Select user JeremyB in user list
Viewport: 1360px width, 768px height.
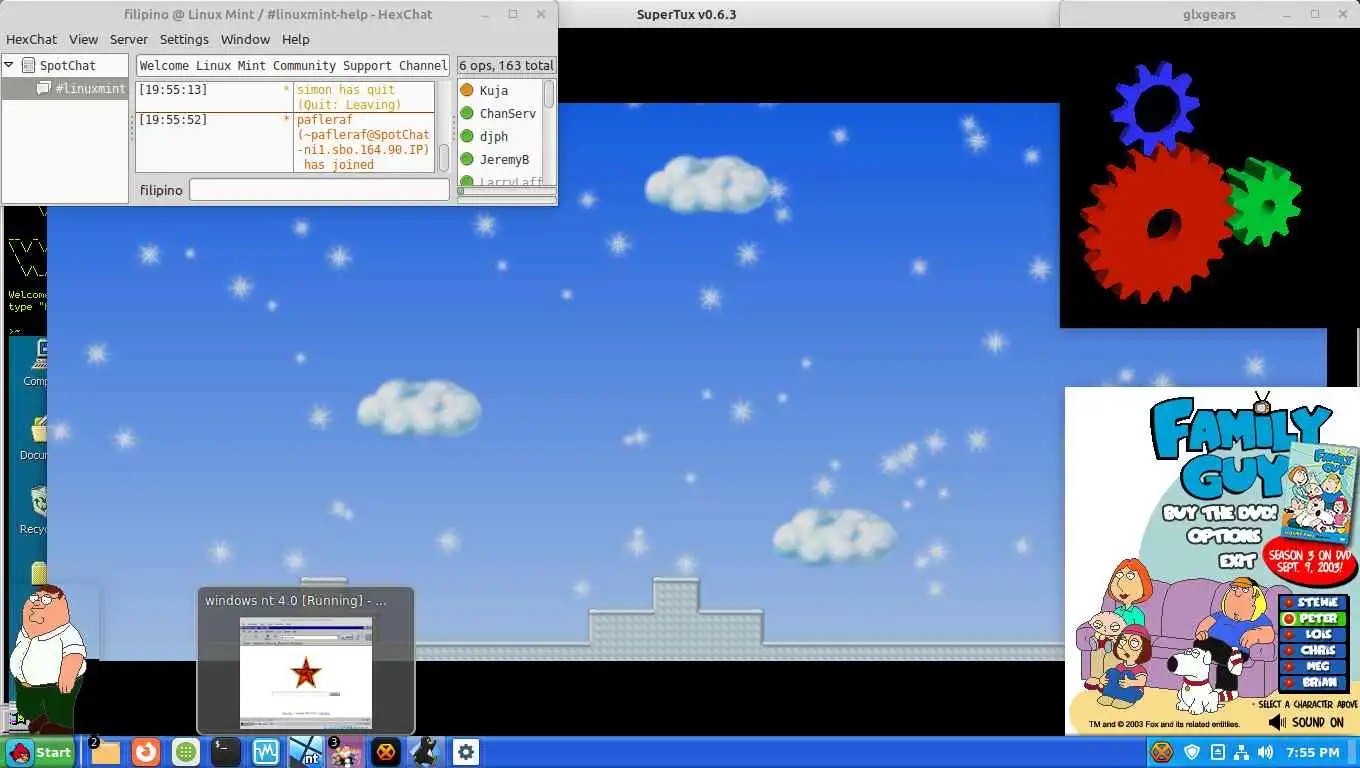[504, 159]
